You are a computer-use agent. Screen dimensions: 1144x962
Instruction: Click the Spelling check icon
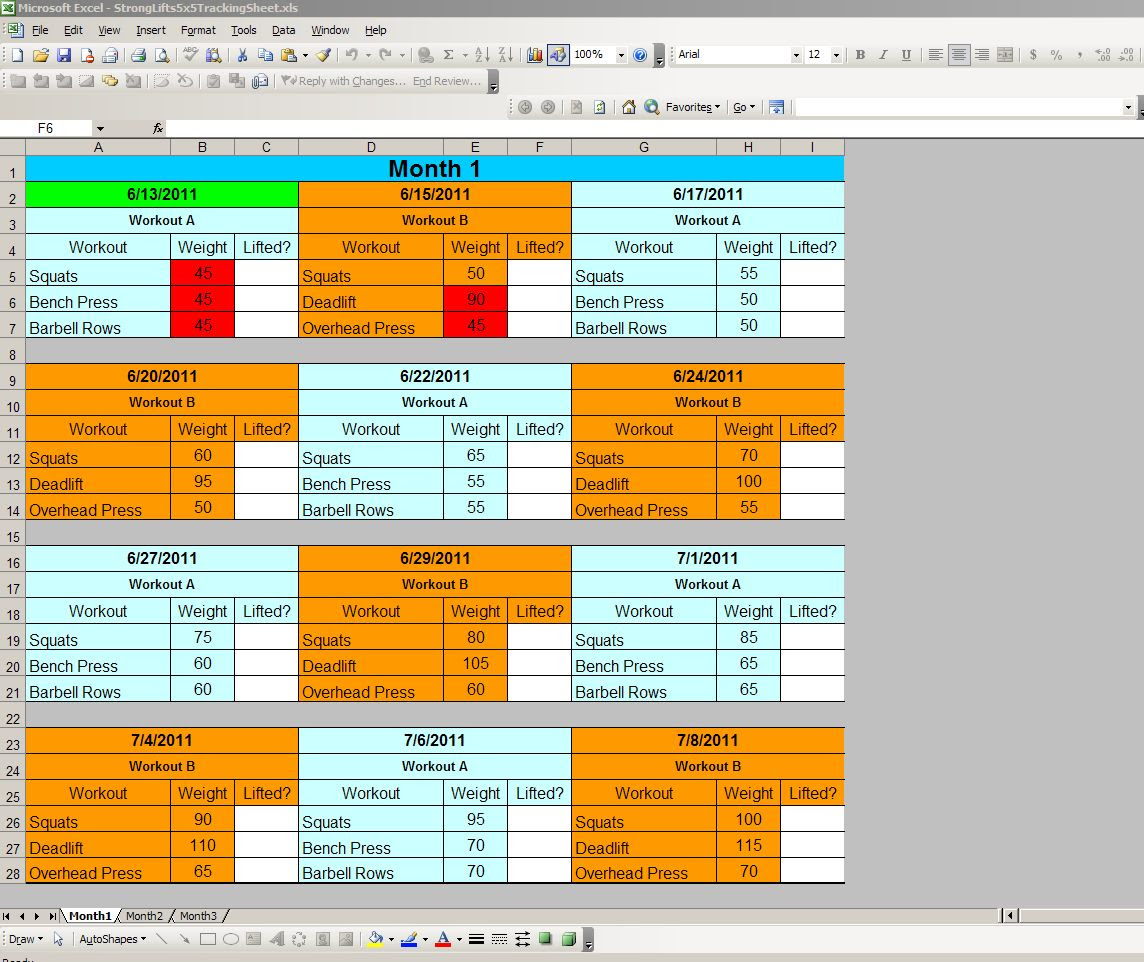[189, 55]
